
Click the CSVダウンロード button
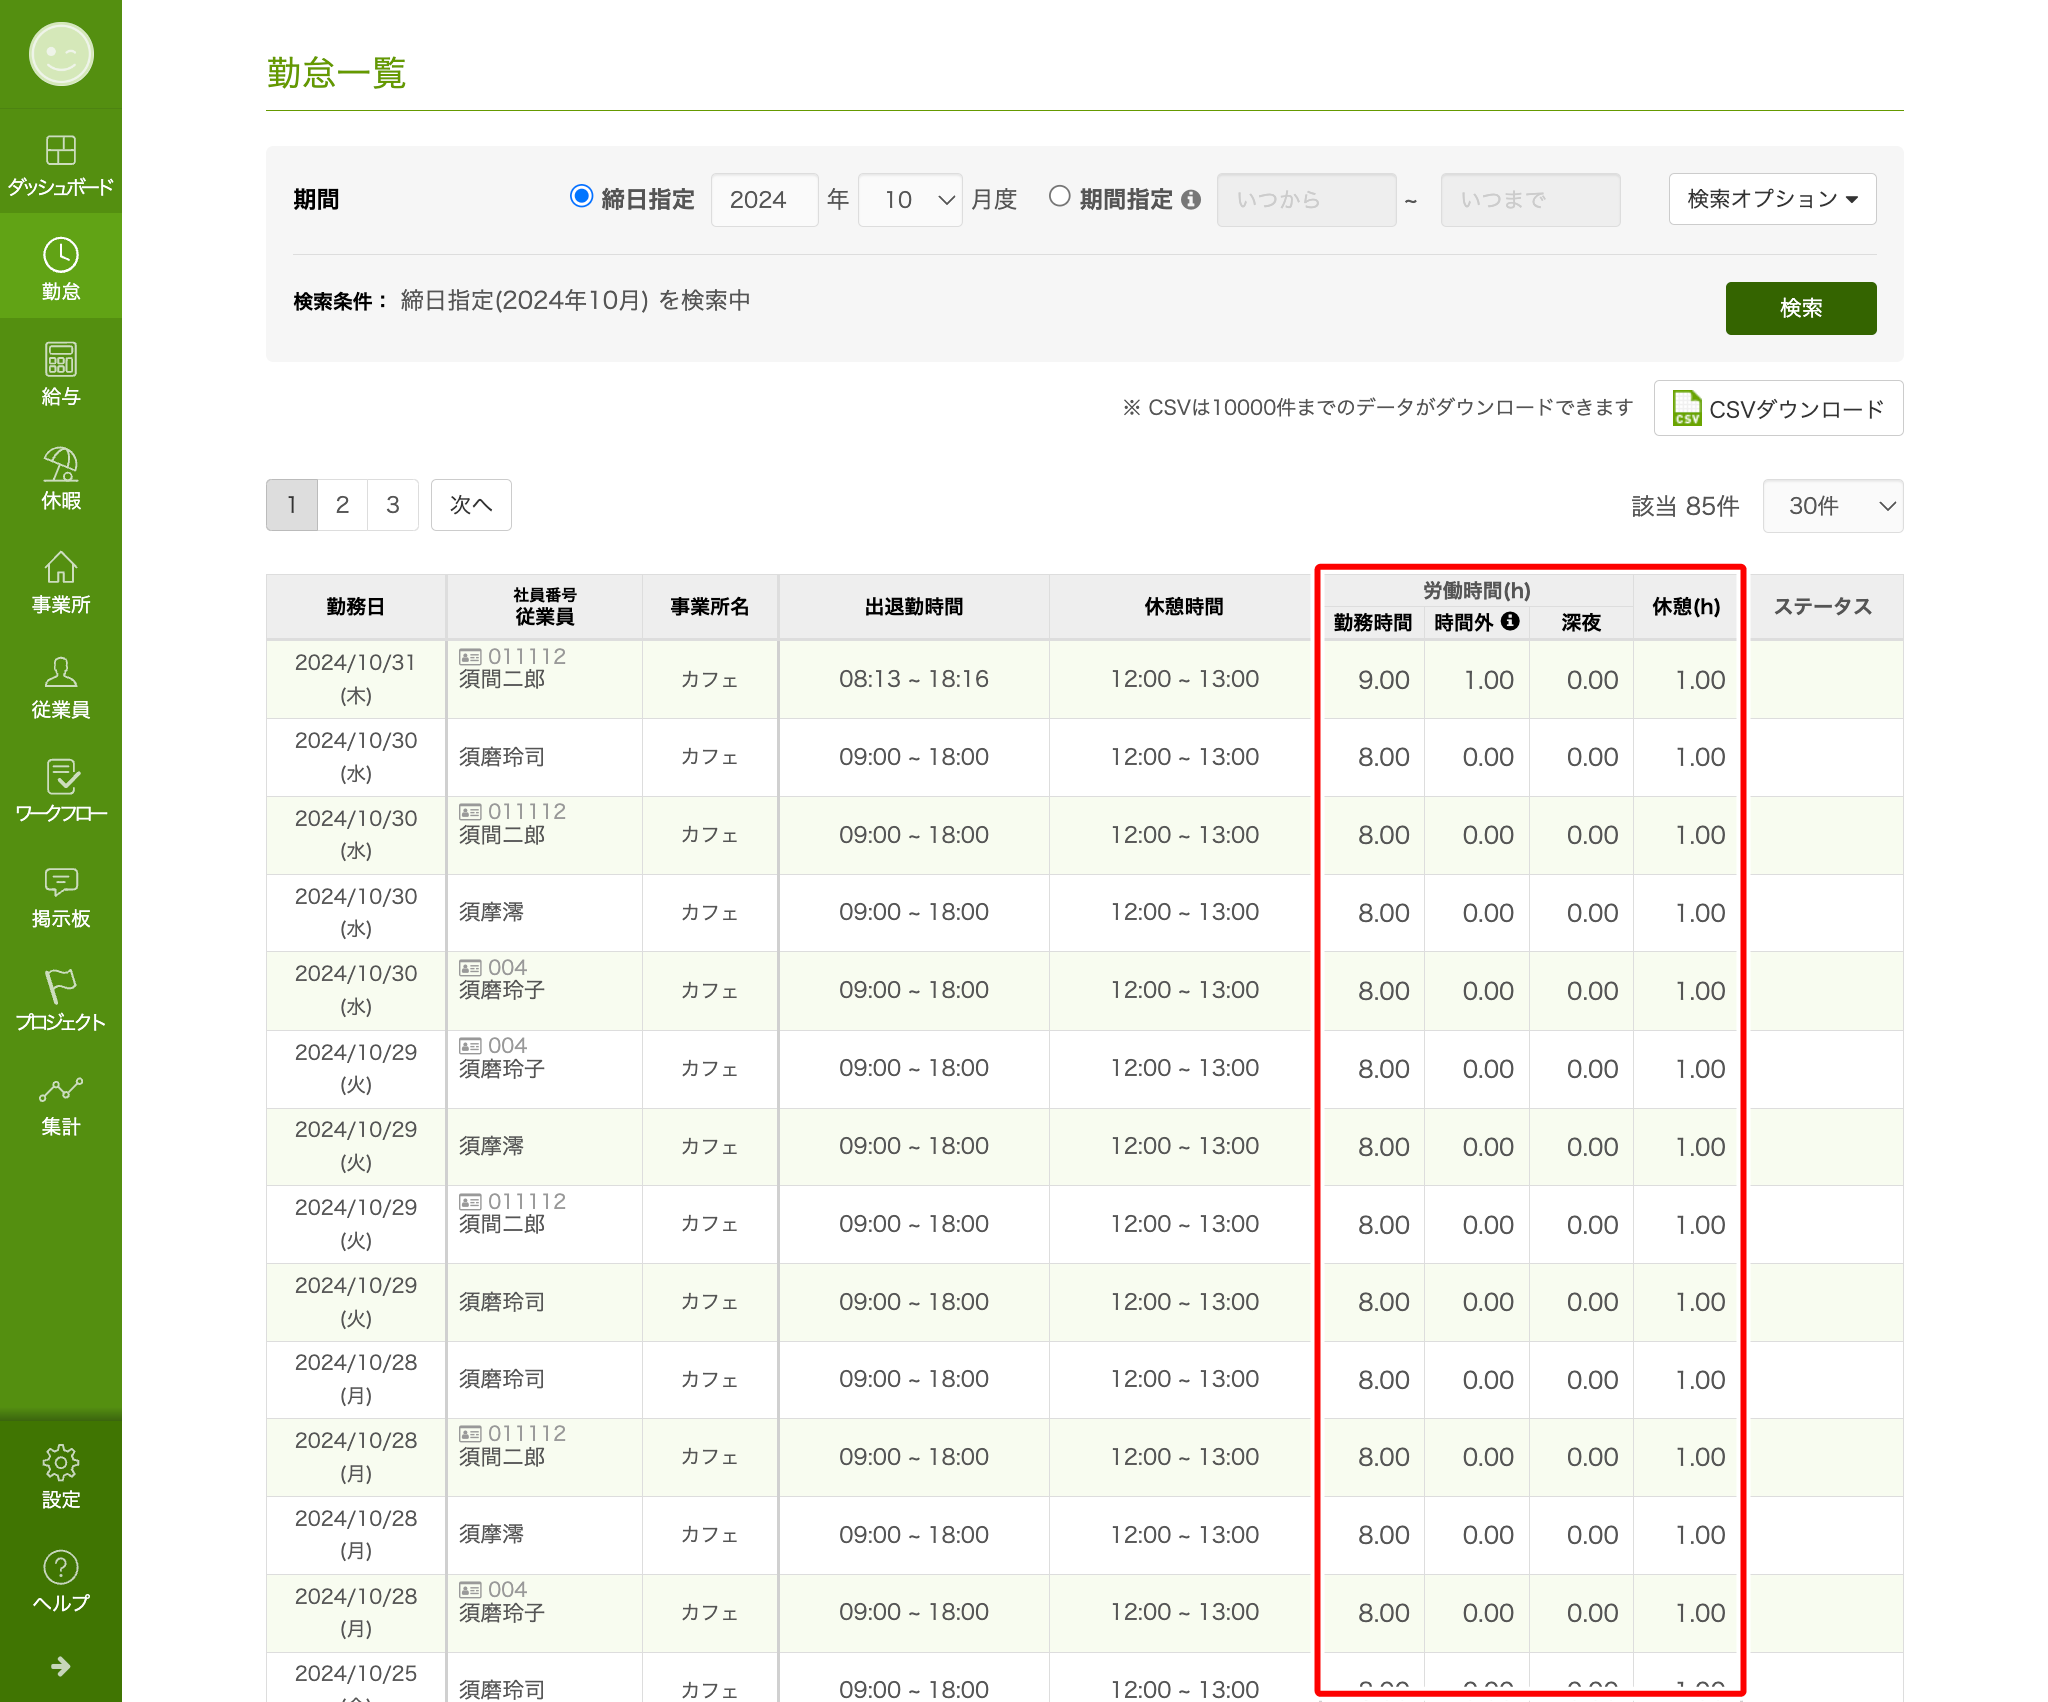(x=1778, y=408)
